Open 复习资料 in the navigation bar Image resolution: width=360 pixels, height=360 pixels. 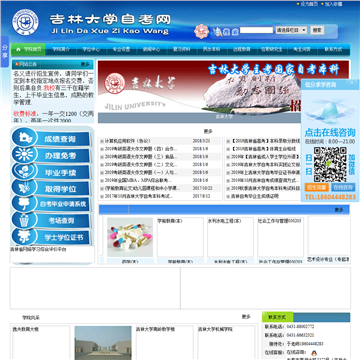pyautogui.click(x=181, y=49)
